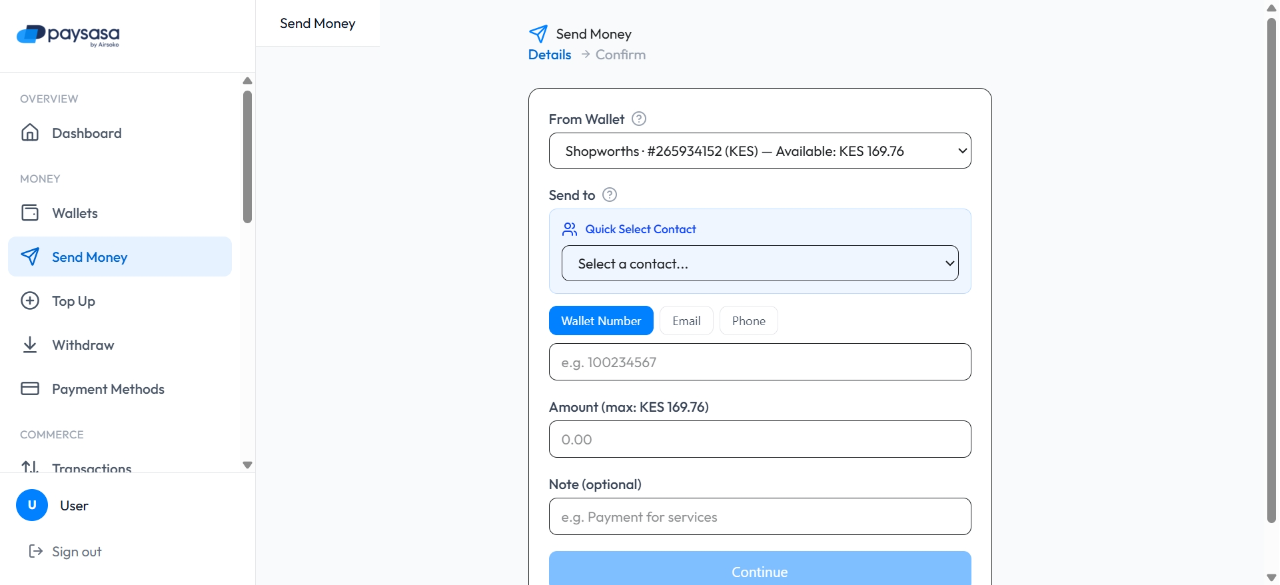This screenshot has height=585, width=1280.
Task: Go to Wallets page
Action: coord(120,213)
